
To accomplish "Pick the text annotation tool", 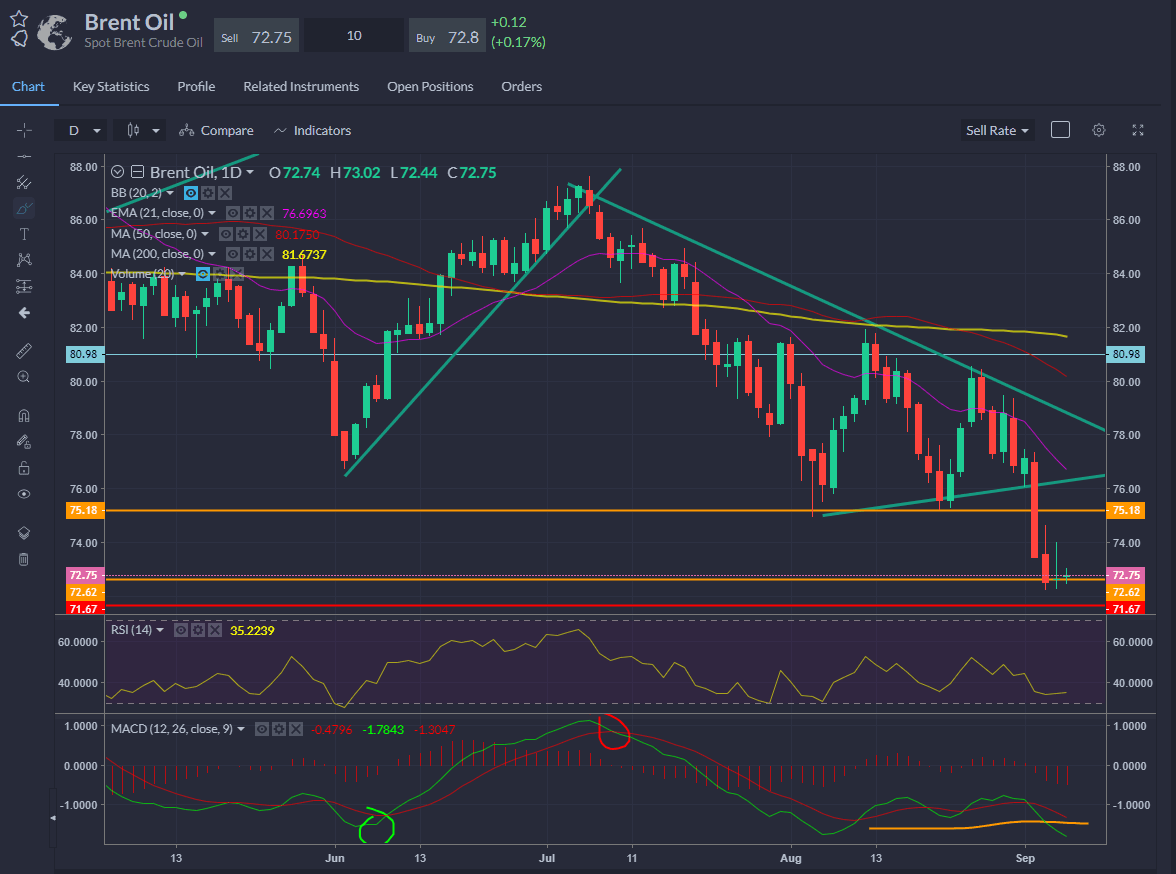I will pyautogui.click(x=24, y=234).
